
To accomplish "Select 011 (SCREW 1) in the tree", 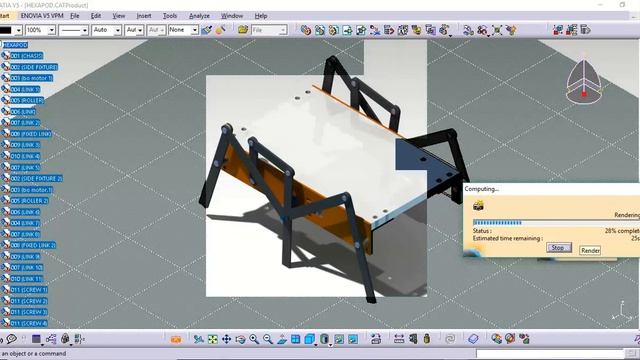I will point(29,290).
